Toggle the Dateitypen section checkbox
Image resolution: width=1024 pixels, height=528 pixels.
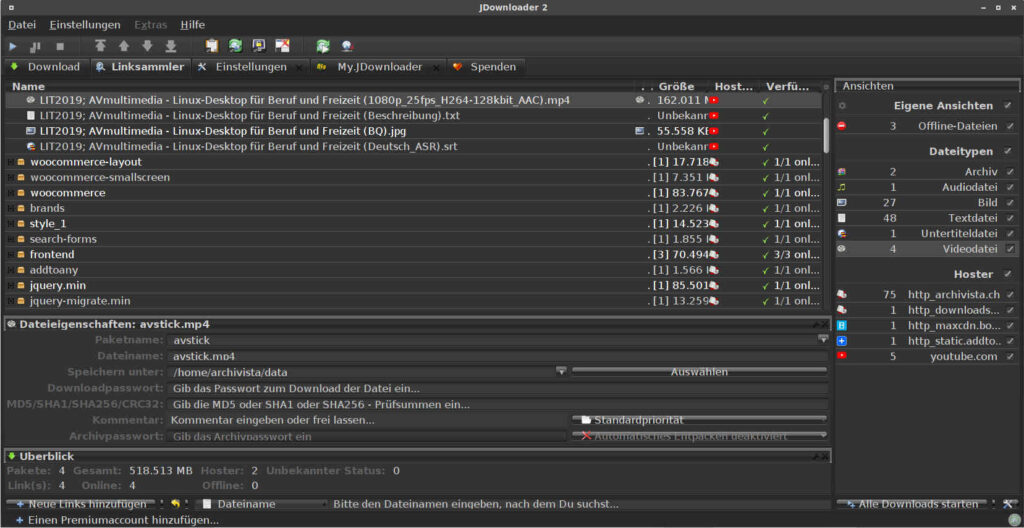pos(1008,151)
